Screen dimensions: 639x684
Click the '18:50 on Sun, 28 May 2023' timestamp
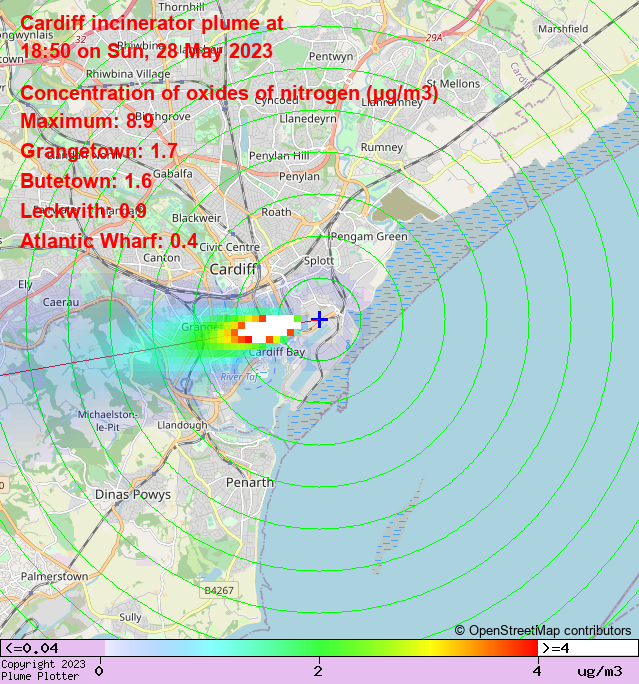147,51
